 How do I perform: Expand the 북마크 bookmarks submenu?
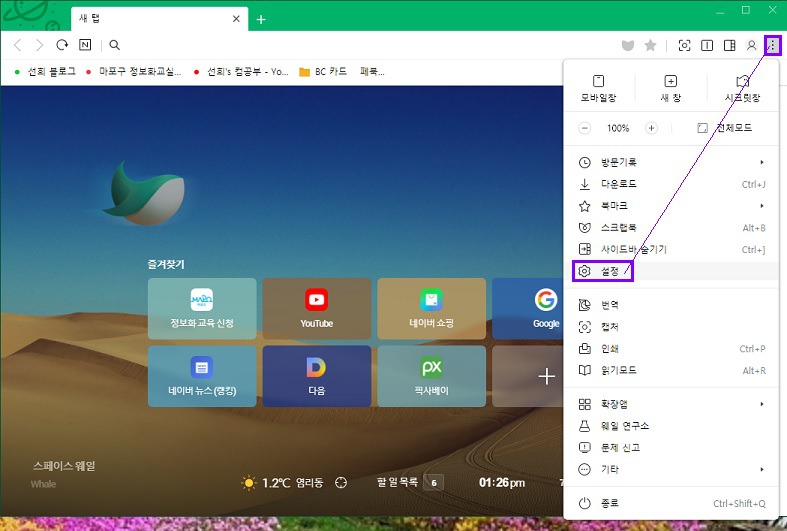point(671,206)
